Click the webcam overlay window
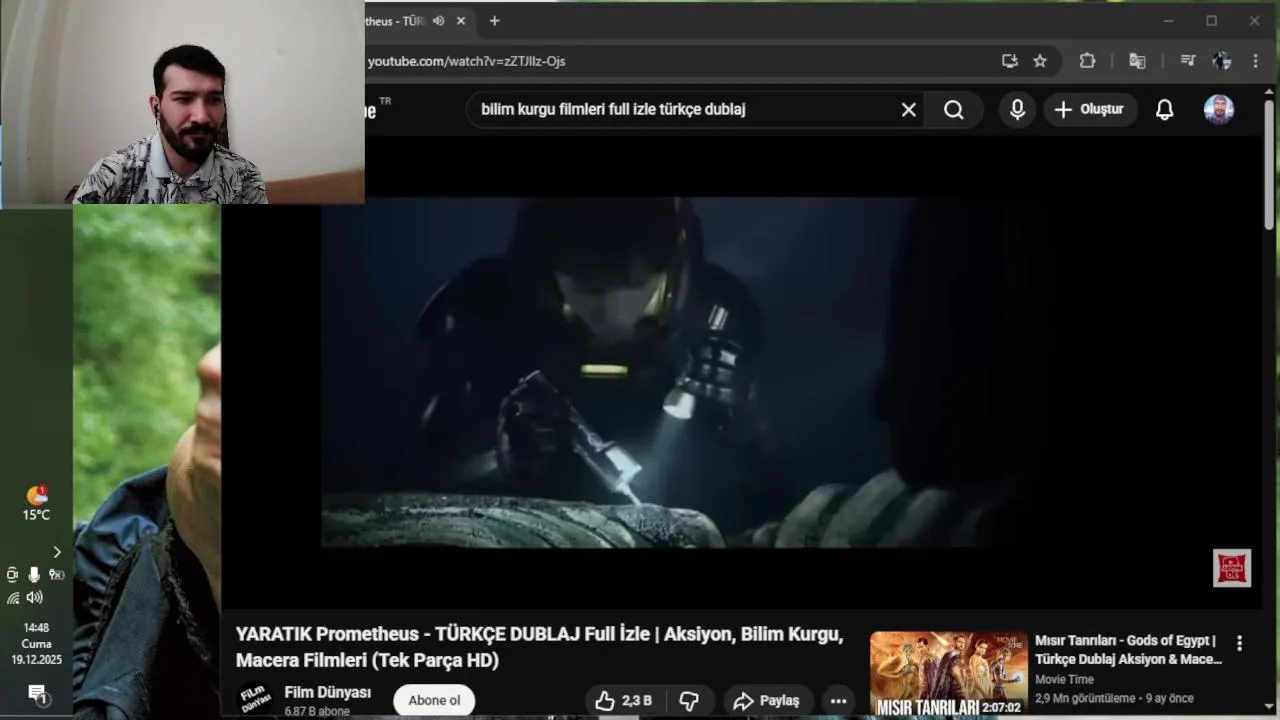The width and height of the screenshot is (1280, 720). point(182,102)
